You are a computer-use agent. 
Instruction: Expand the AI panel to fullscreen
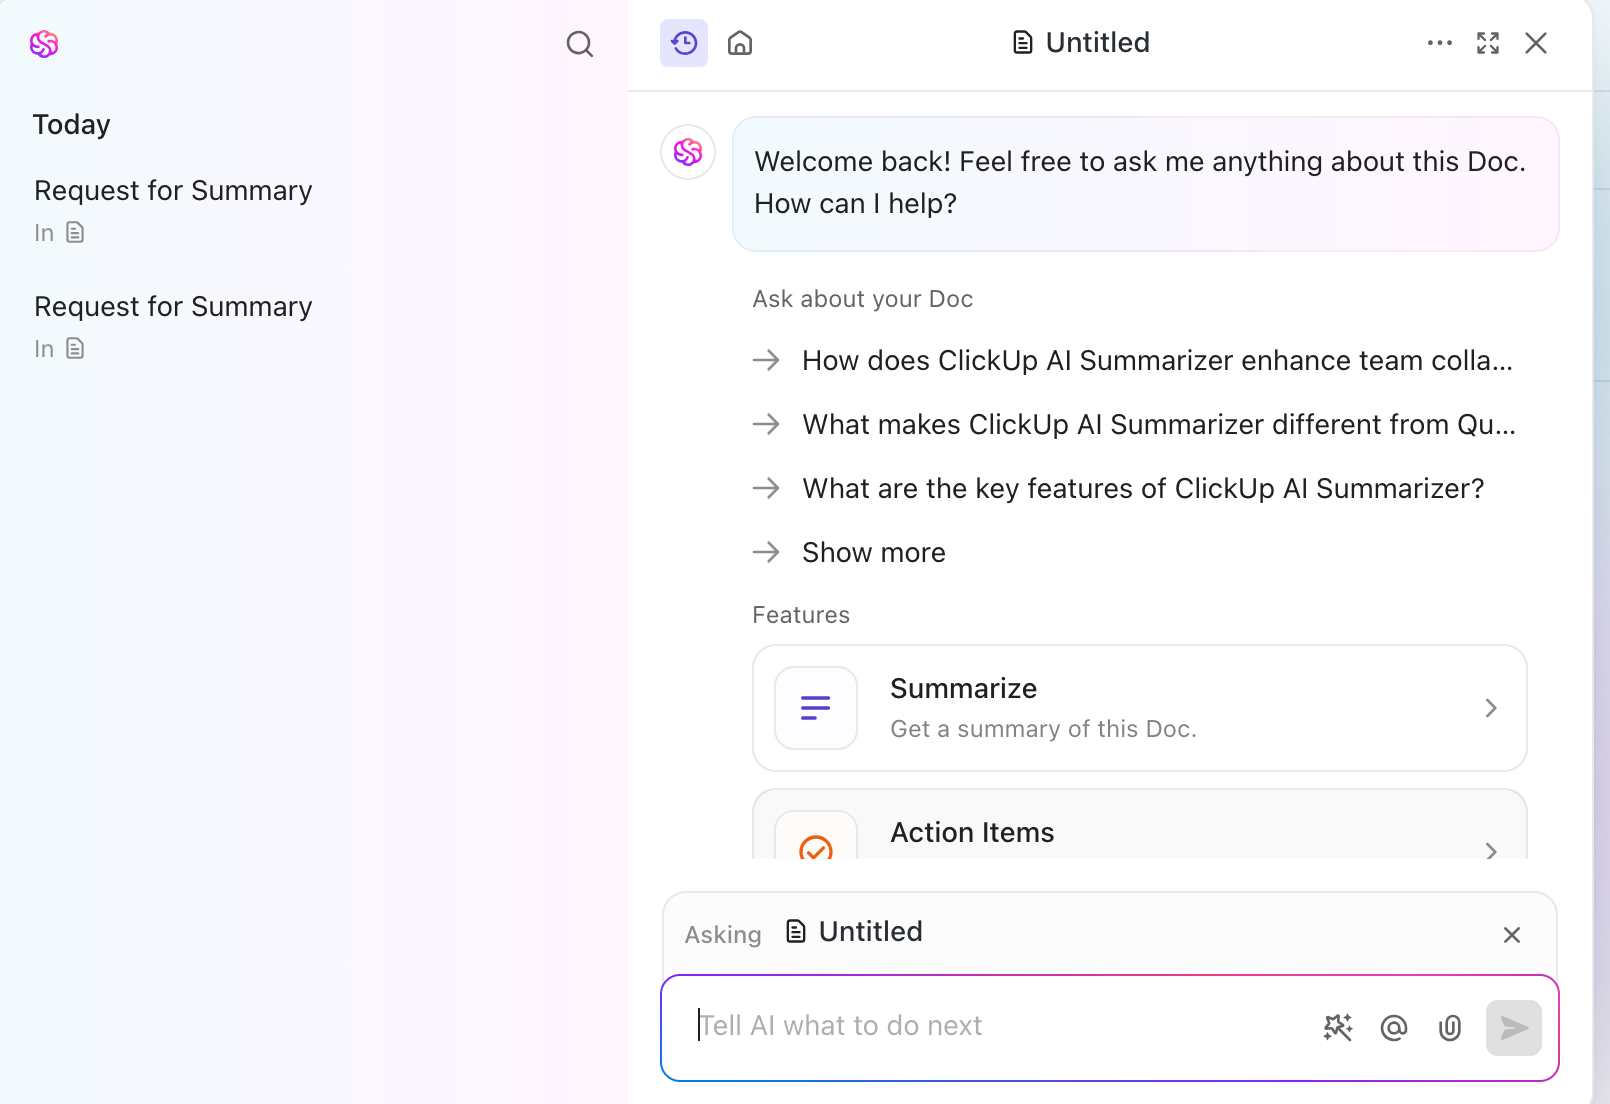(1487, 43)
